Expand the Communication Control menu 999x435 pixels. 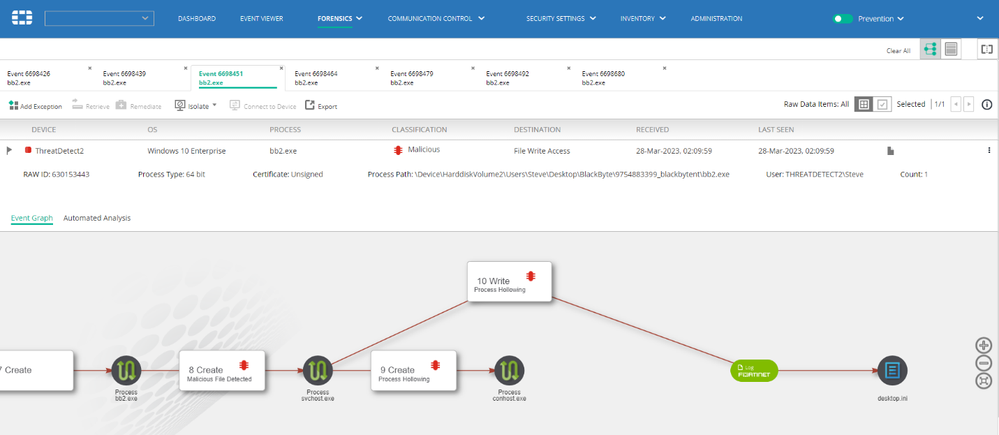pos(436,18)
